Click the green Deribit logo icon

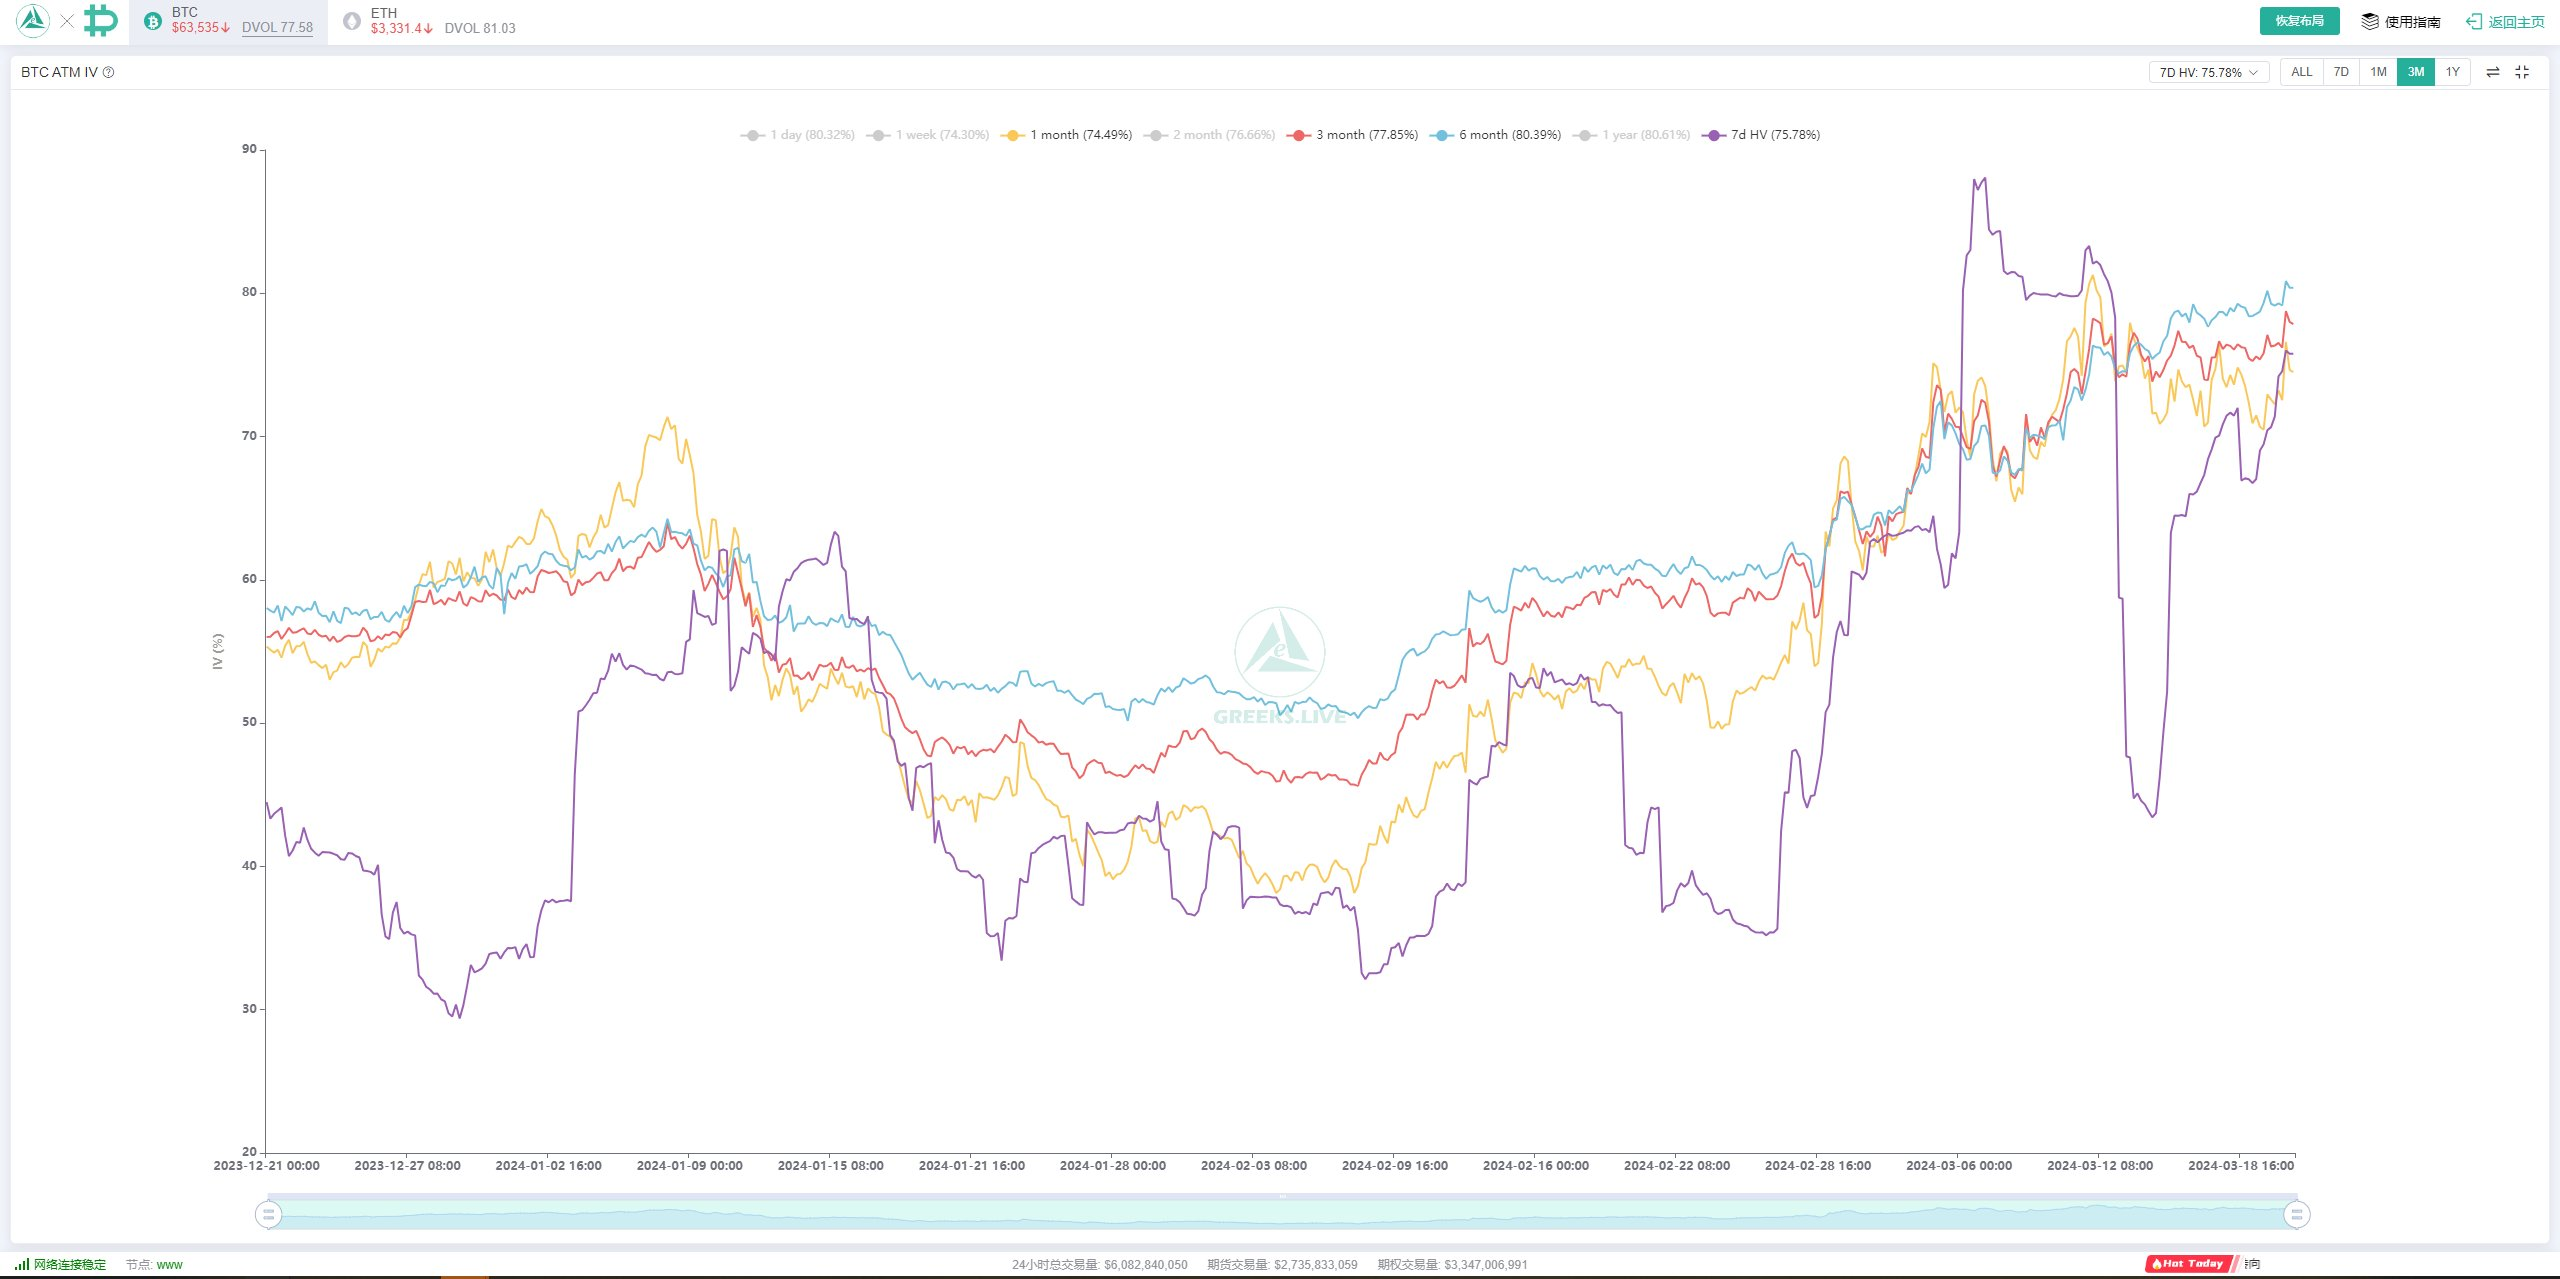(x=100, y=20)
